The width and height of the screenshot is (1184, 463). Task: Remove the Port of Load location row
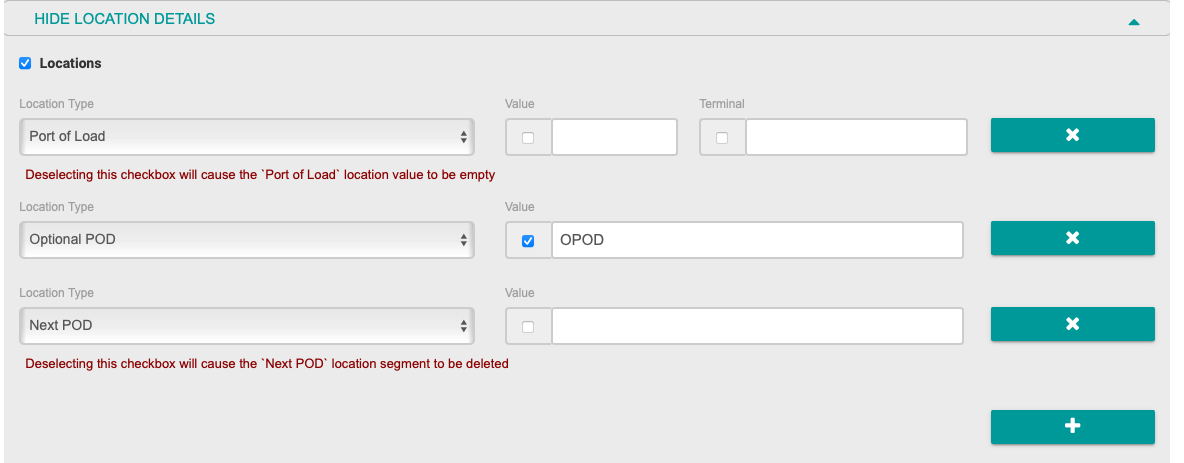(1072, 135)
